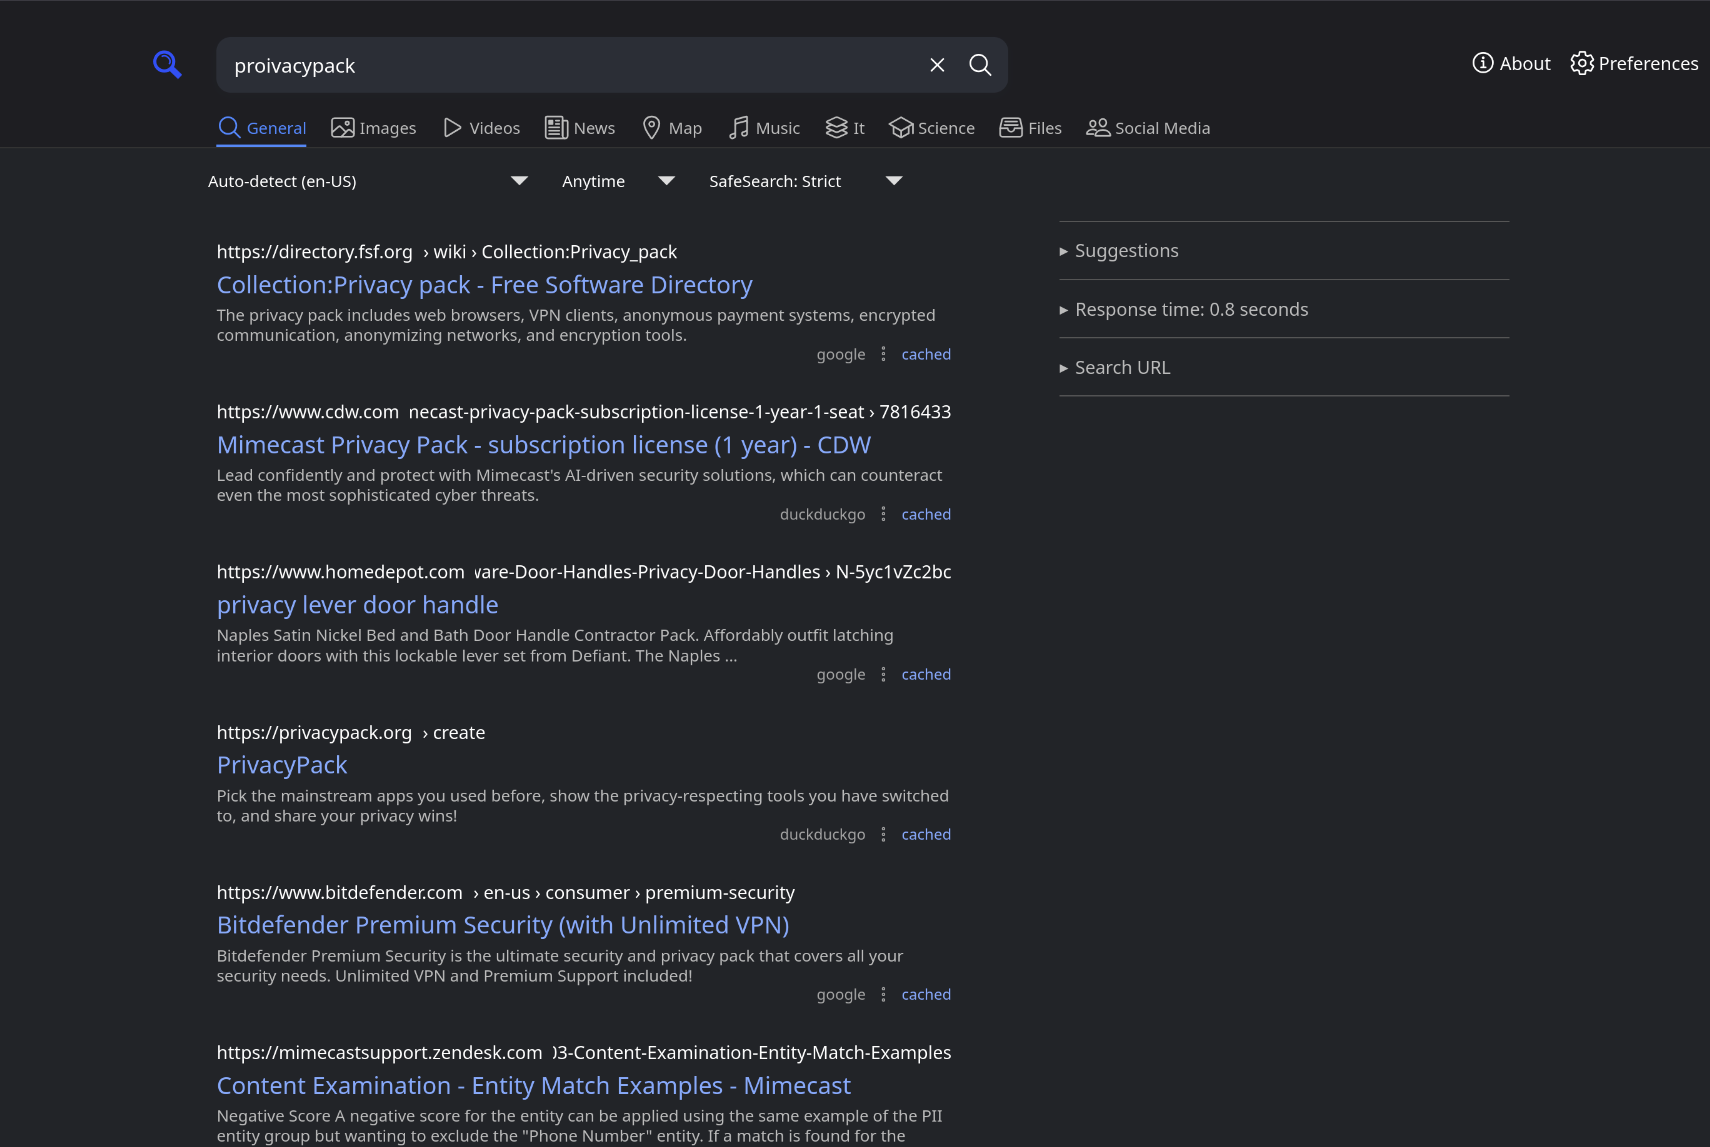Click the Science graduation cap icon
This screenshot has height=1147, width=1710.
[901, 128]
